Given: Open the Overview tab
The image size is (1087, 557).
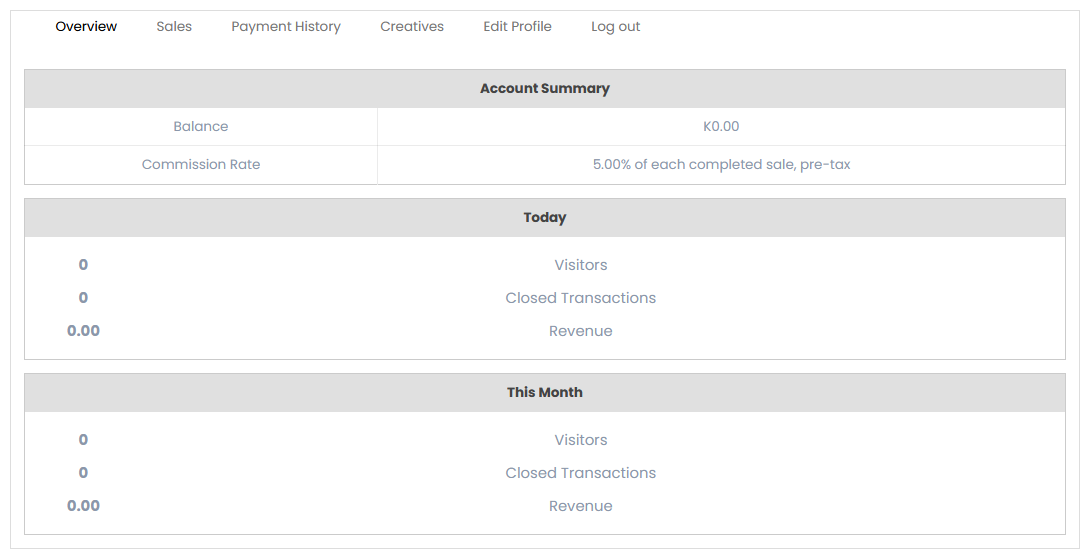Looking at the screenshot, I should click(86, 27).
